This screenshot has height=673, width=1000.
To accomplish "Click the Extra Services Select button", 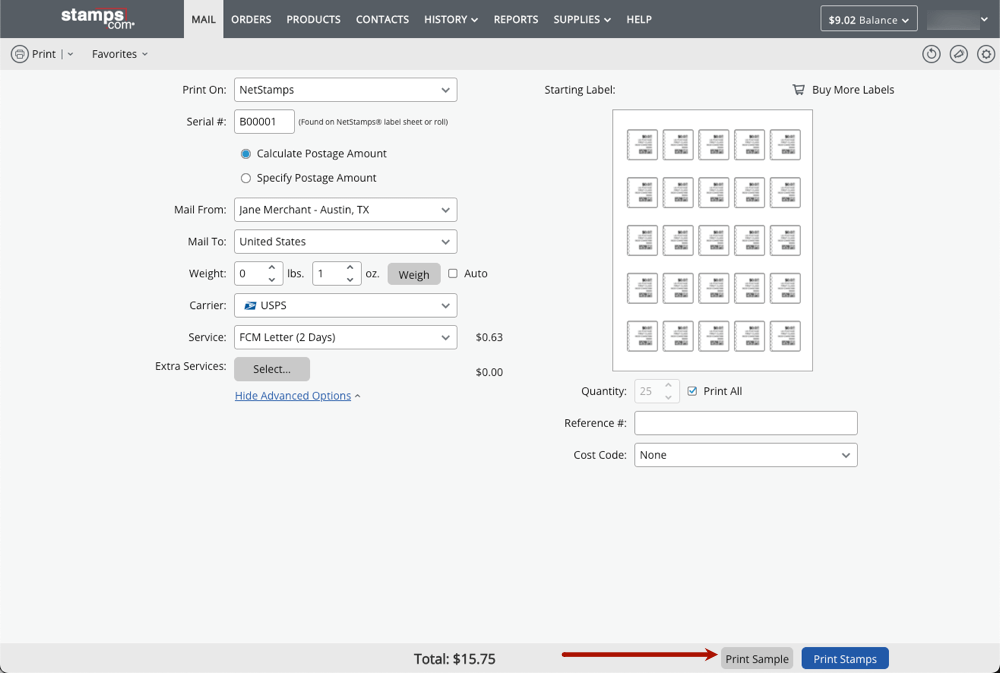I will coord(272,369).
